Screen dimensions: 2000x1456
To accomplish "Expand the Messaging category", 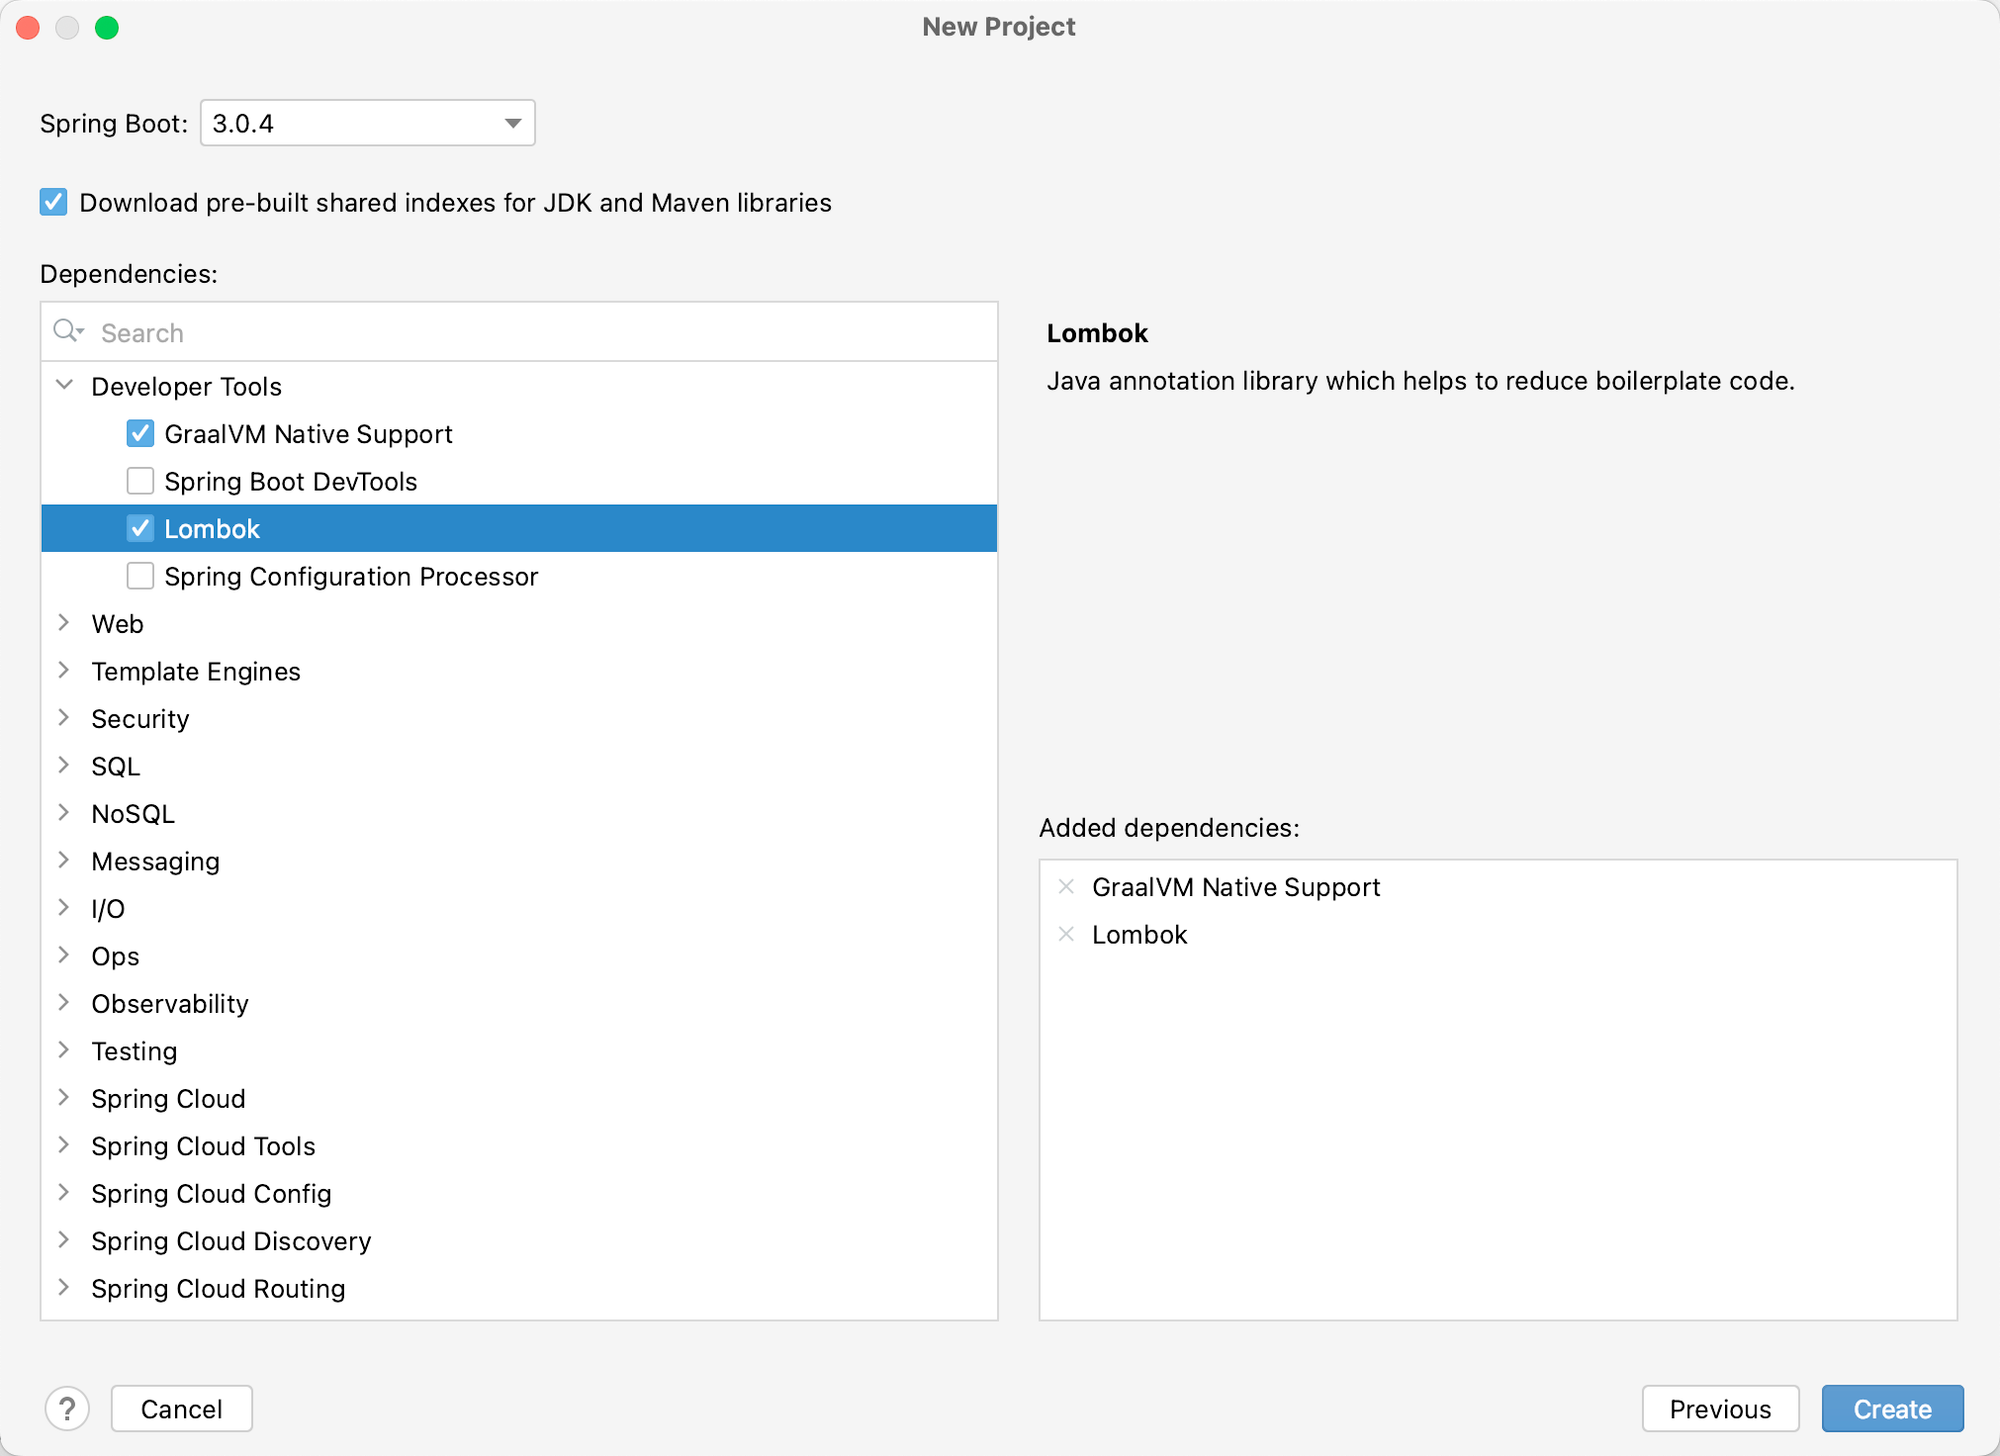I will pos(65,860).
